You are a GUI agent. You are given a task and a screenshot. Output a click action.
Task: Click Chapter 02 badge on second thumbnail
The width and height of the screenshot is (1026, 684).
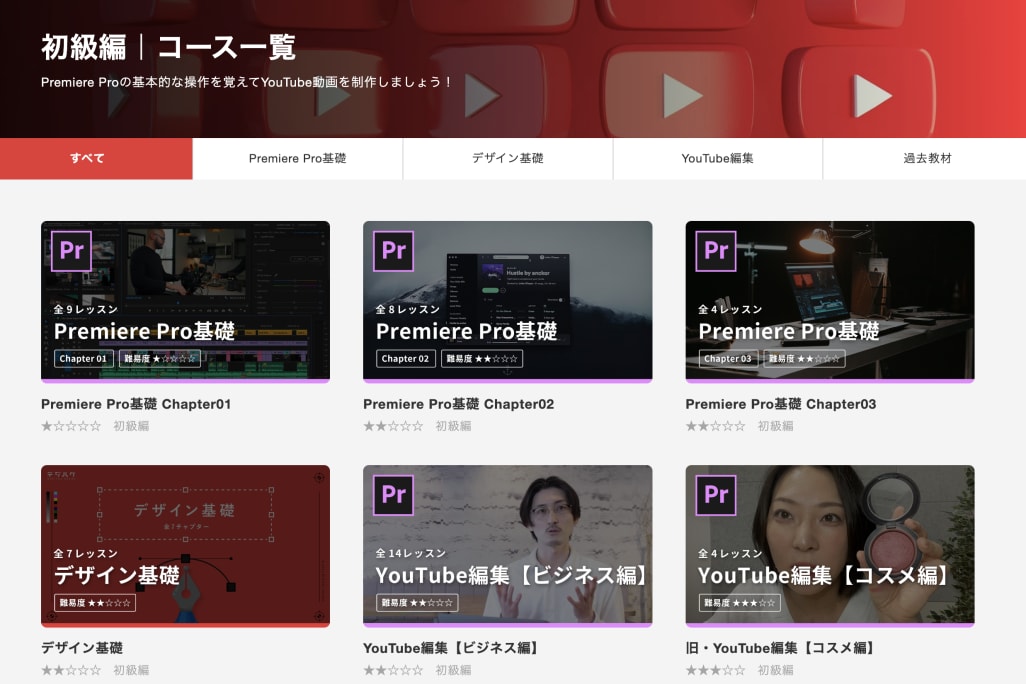(406, 359)
